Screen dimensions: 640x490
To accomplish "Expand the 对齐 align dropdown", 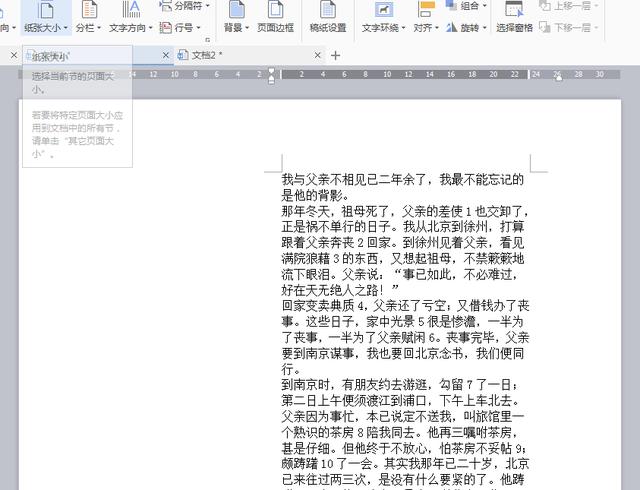I will pyautogui.click(x=436, y=28).
